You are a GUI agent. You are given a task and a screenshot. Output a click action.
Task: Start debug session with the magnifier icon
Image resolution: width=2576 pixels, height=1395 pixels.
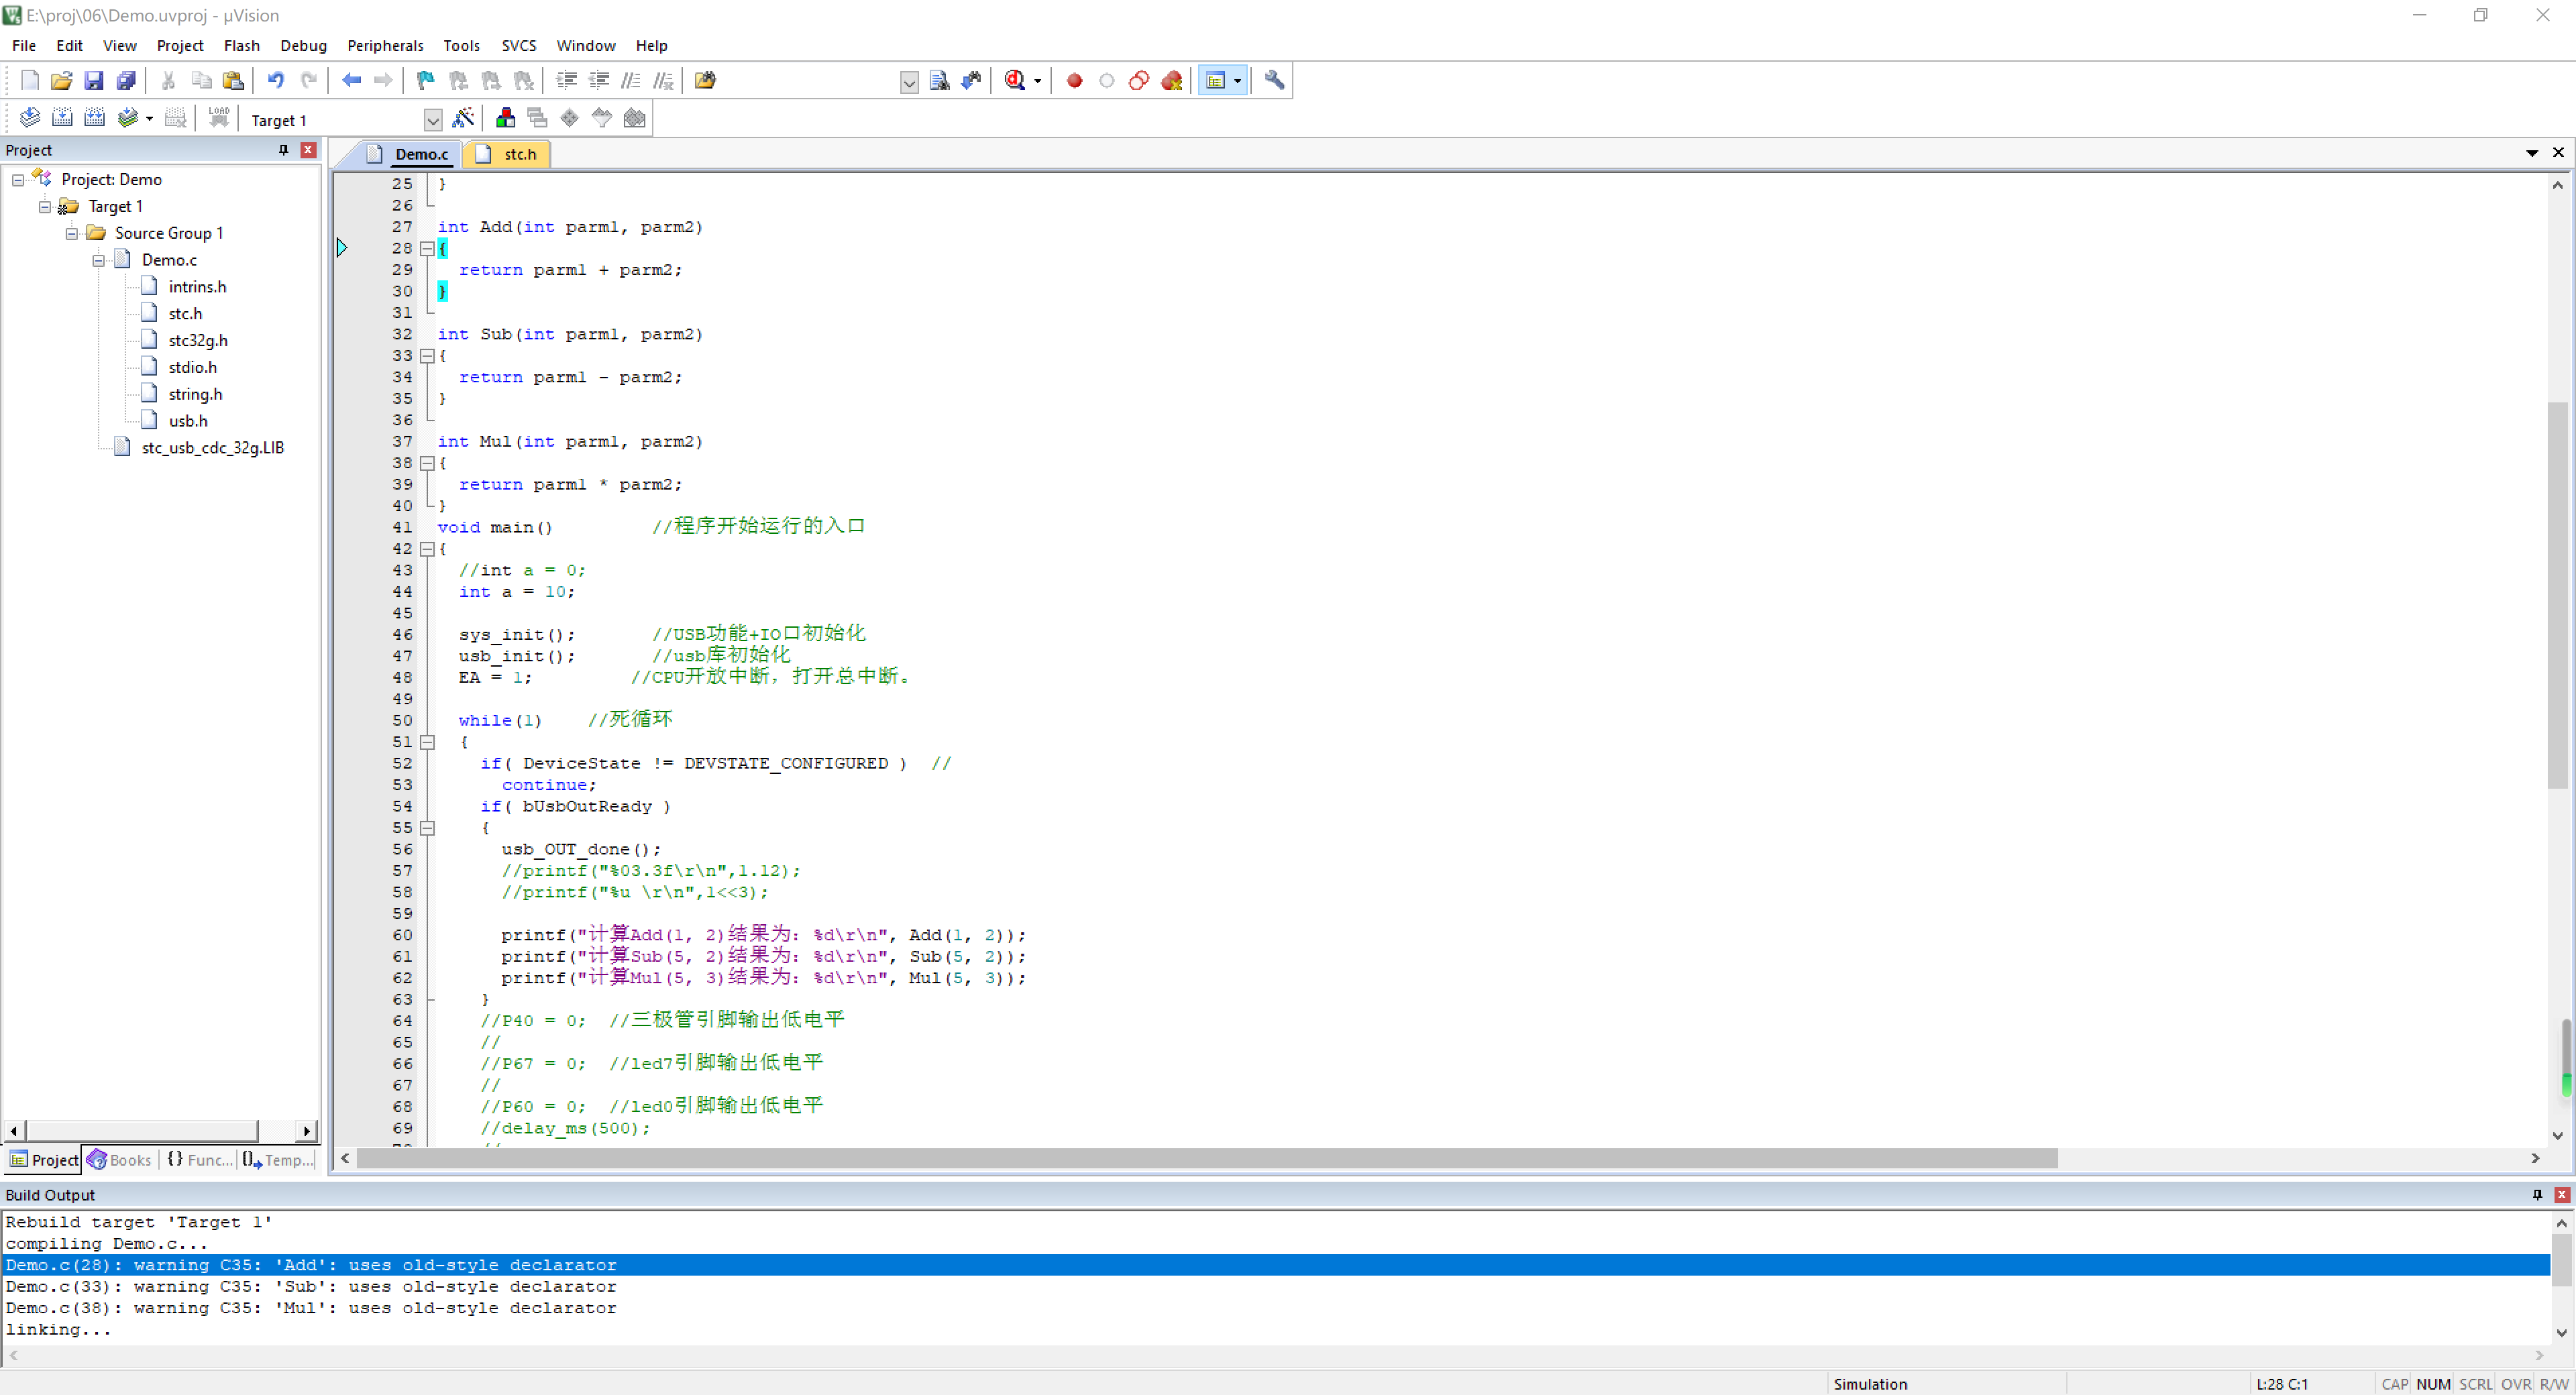click(1015, 80)
